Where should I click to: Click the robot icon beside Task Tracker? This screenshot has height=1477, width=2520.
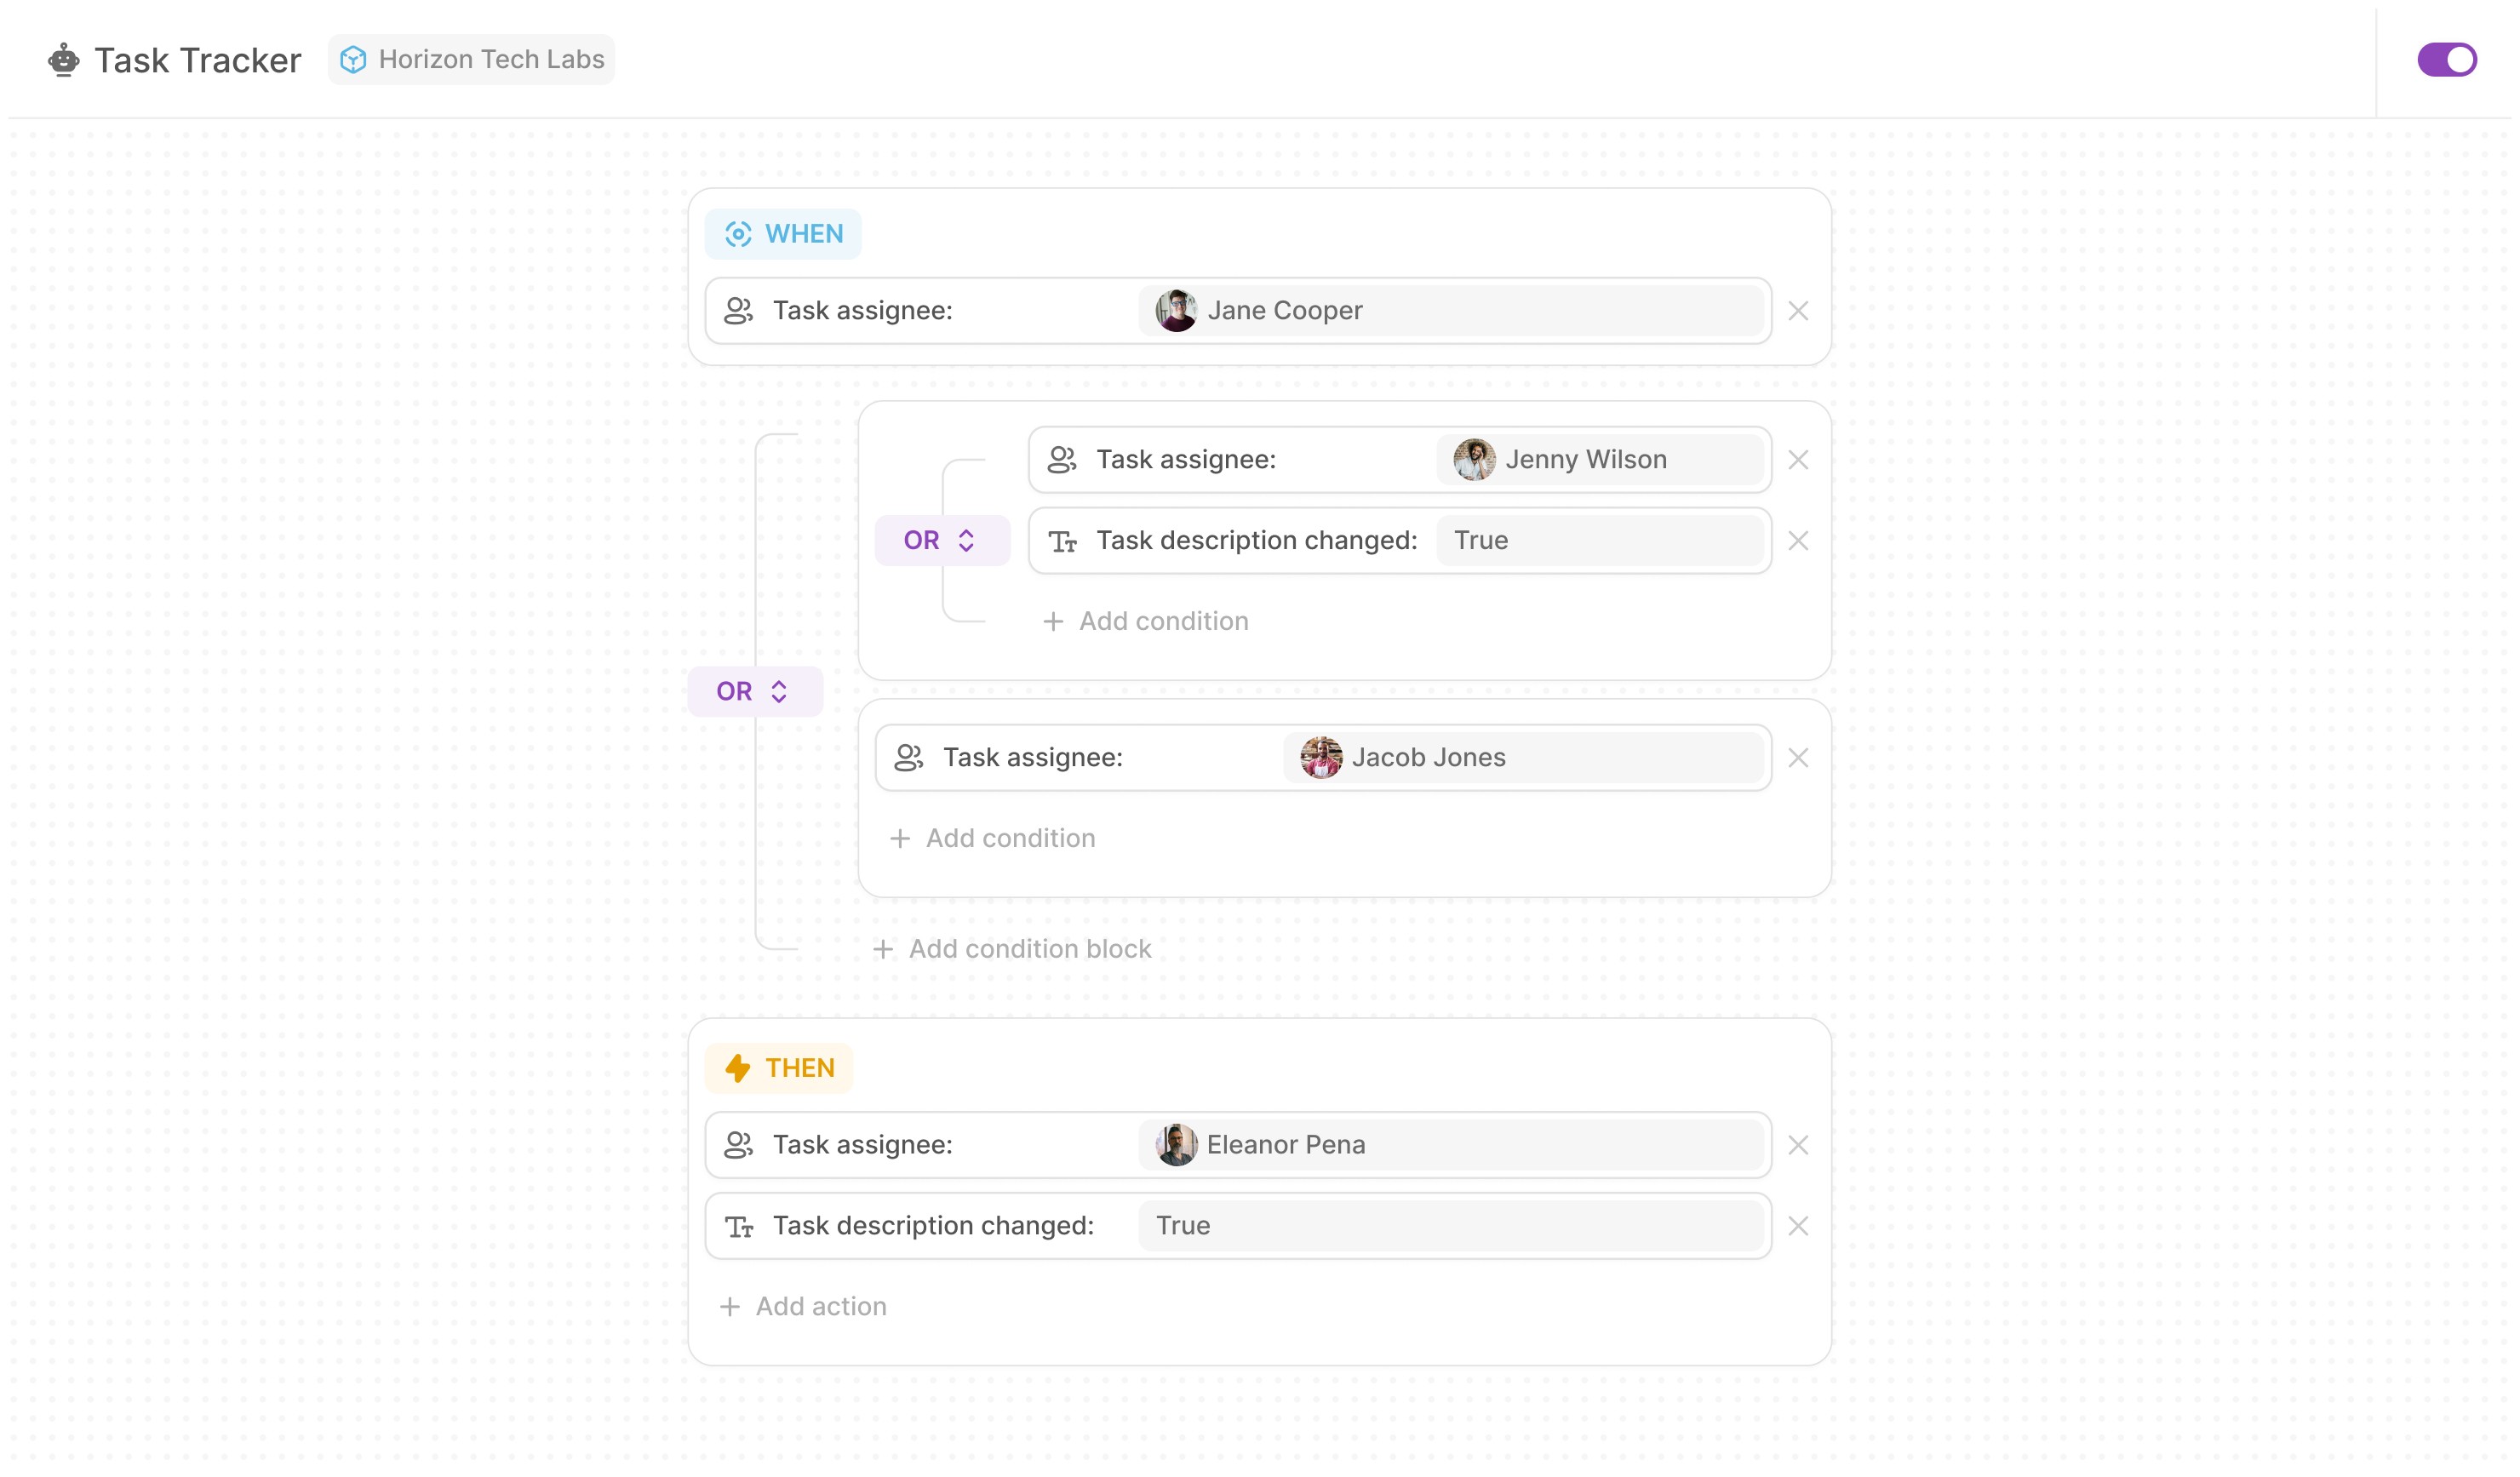pyautogui.click(x=63, y=60)
